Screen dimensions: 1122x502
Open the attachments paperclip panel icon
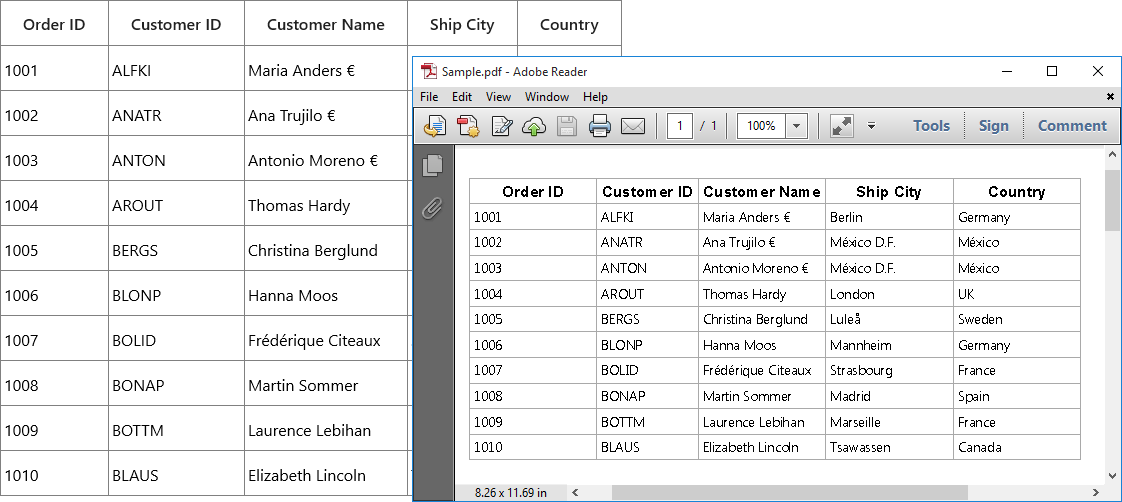(431, 208)
